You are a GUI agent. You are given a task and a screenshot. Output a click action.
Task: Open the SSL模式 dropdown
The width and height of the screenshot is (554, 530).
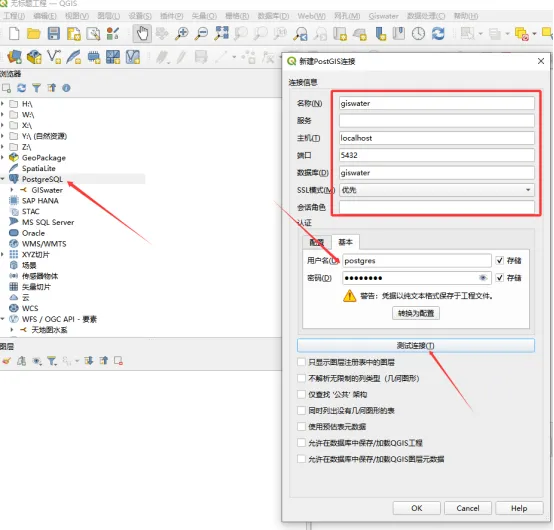coord(437,190)
